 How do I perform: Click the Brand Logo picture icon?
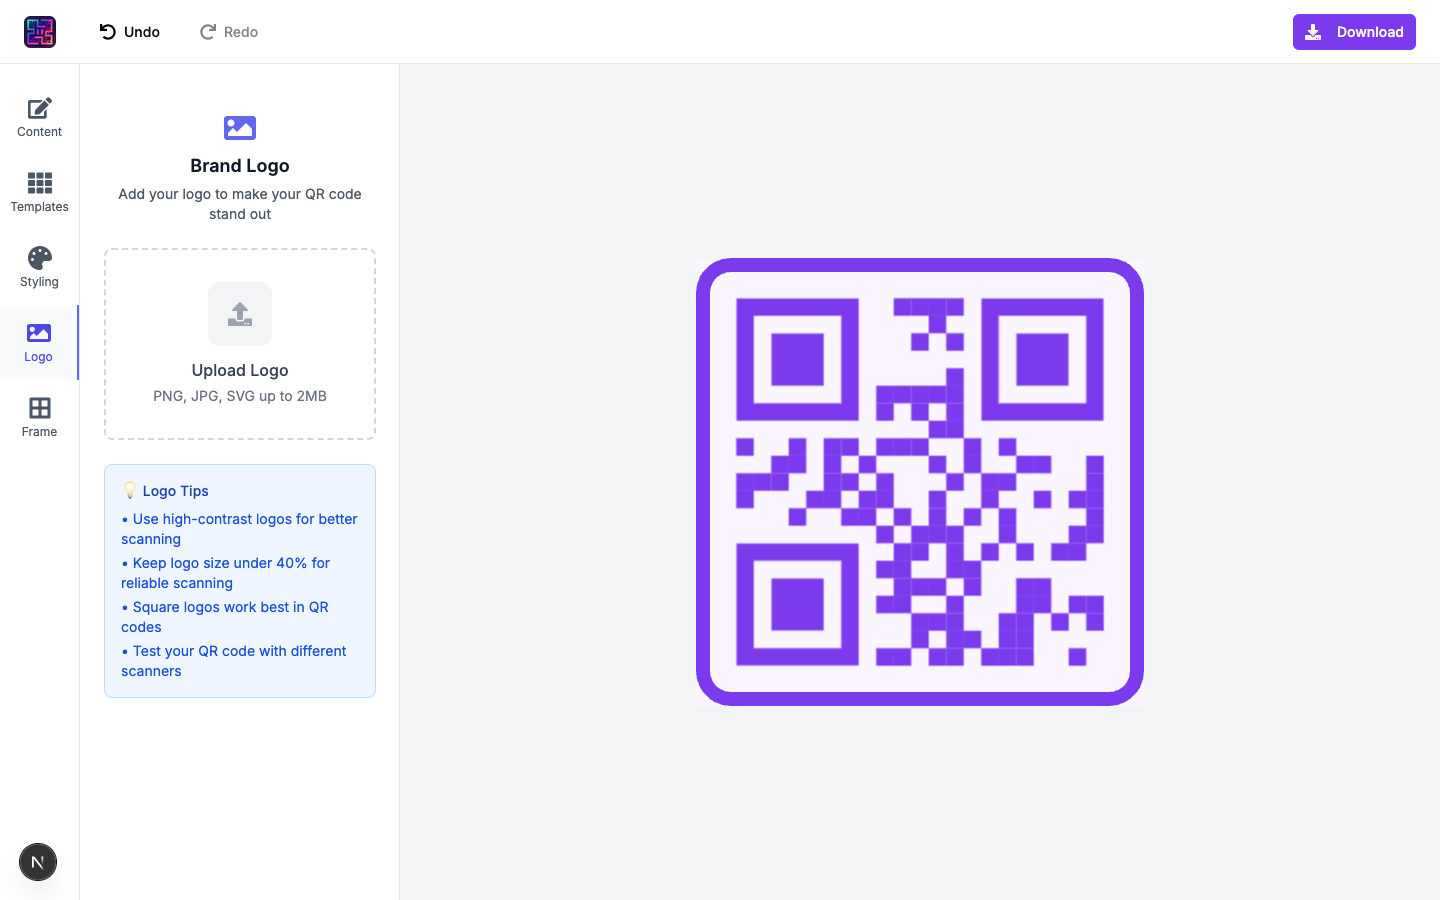240,128
